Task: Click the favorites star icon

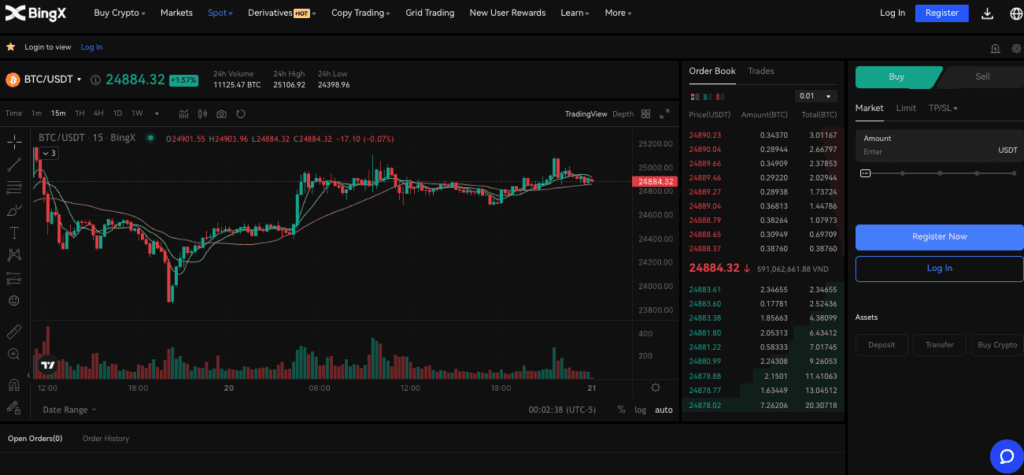Action: (x=10, y=47)
